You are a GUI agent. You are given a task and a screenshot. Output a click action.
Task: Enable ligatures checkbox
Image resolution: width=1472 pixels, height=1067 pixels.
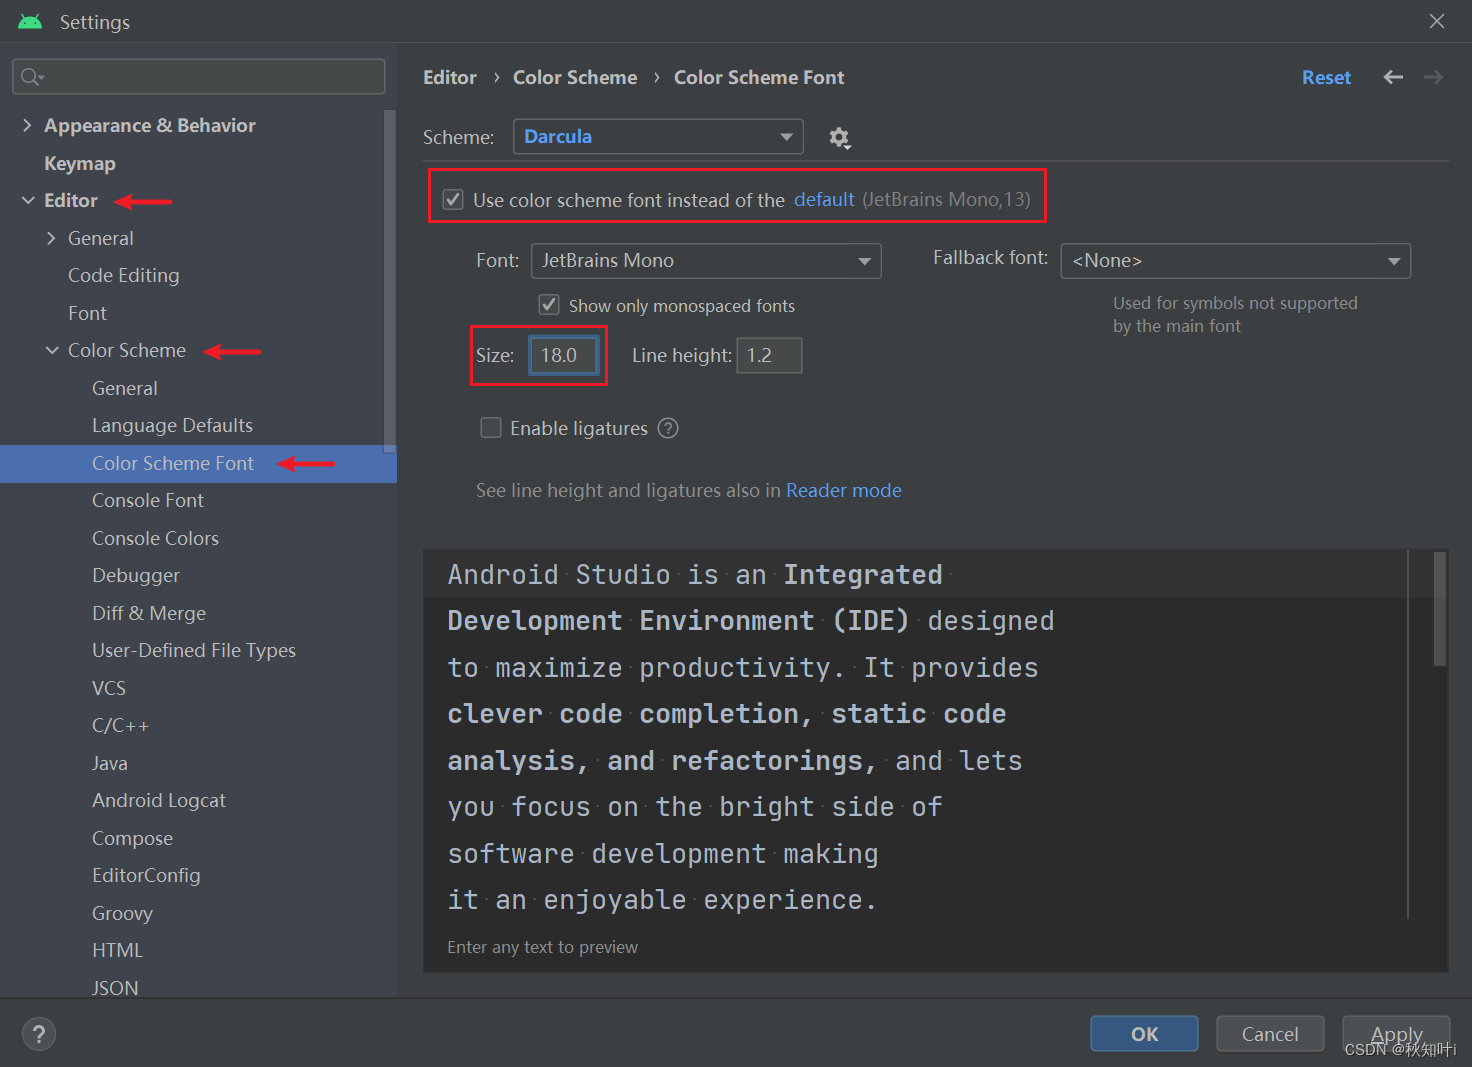click(491, 428)
